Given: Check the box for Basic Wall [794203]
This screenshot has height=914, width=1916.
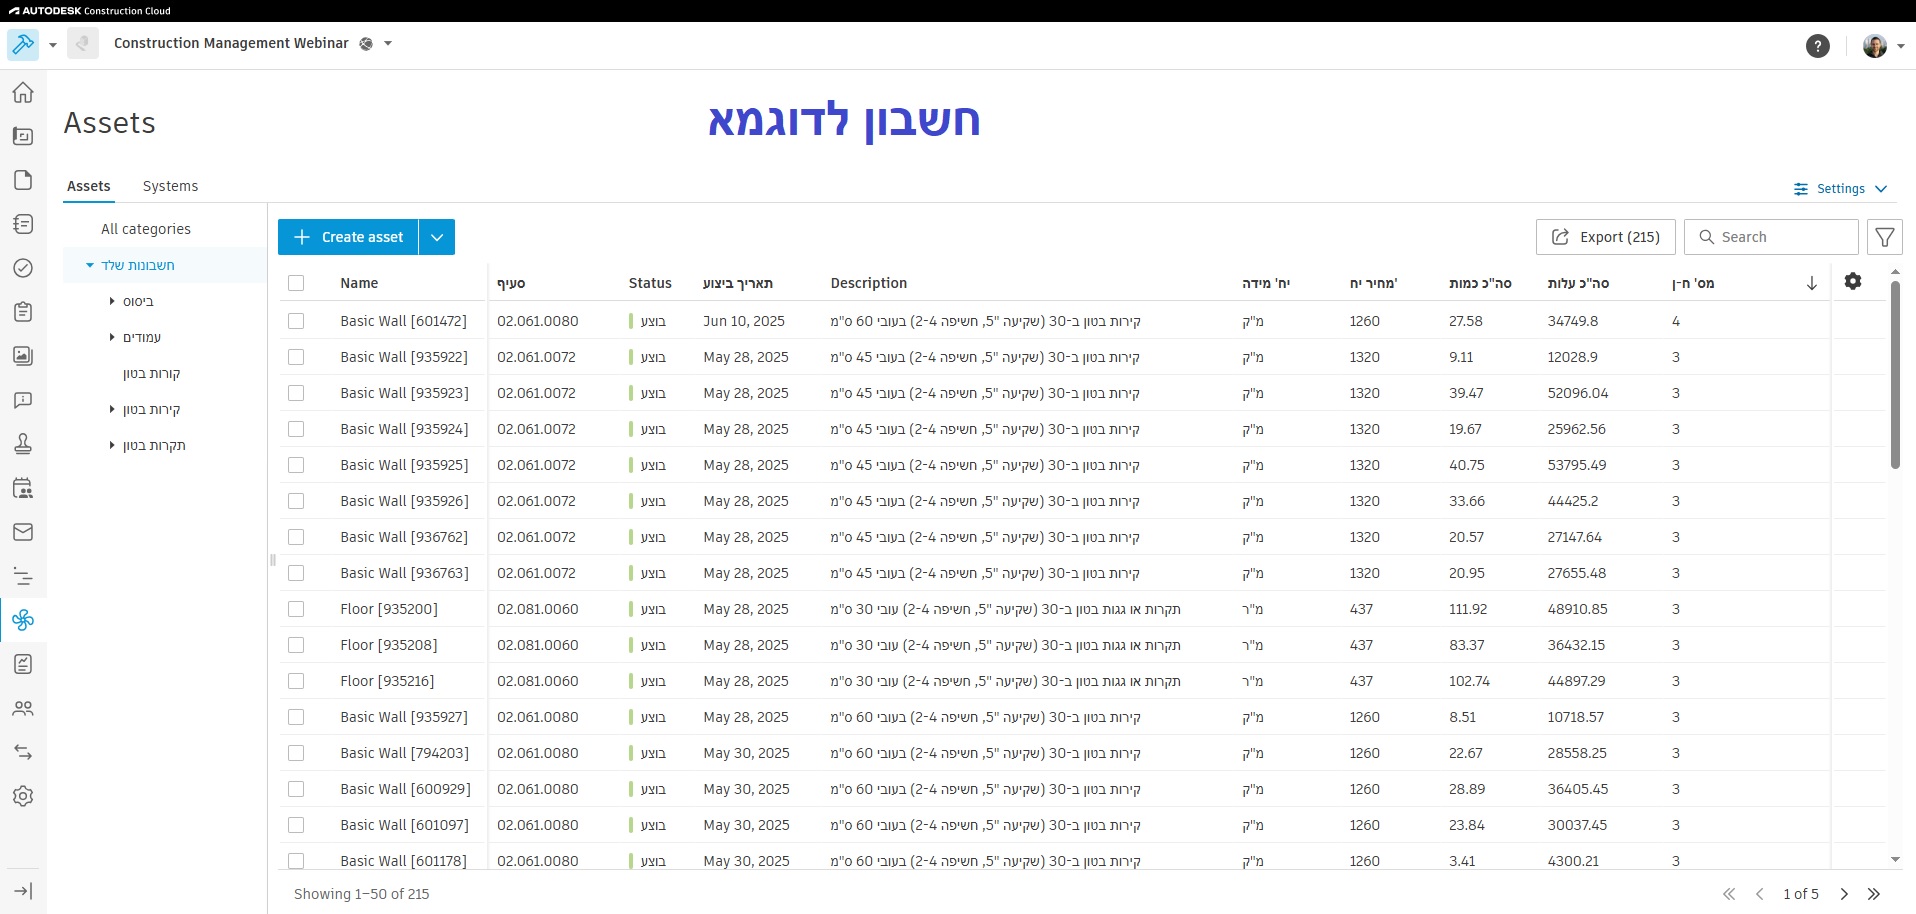Looking at the screenshot, I should click(x=296, y=753).
